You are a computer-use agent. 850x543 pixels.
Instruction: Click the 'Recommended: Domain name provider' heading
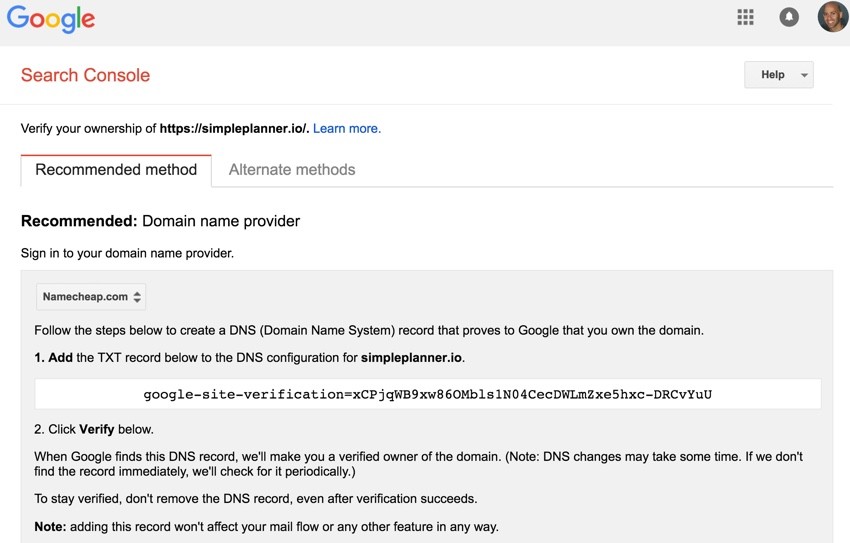coord(160,221)
